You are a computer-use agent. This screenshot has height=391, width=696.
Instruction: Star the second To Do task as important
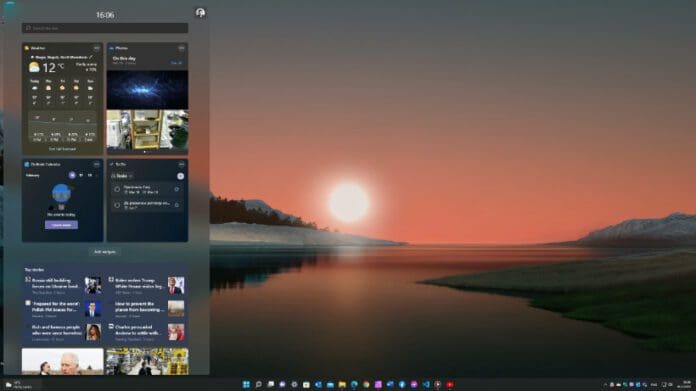[x=177, y=205]
